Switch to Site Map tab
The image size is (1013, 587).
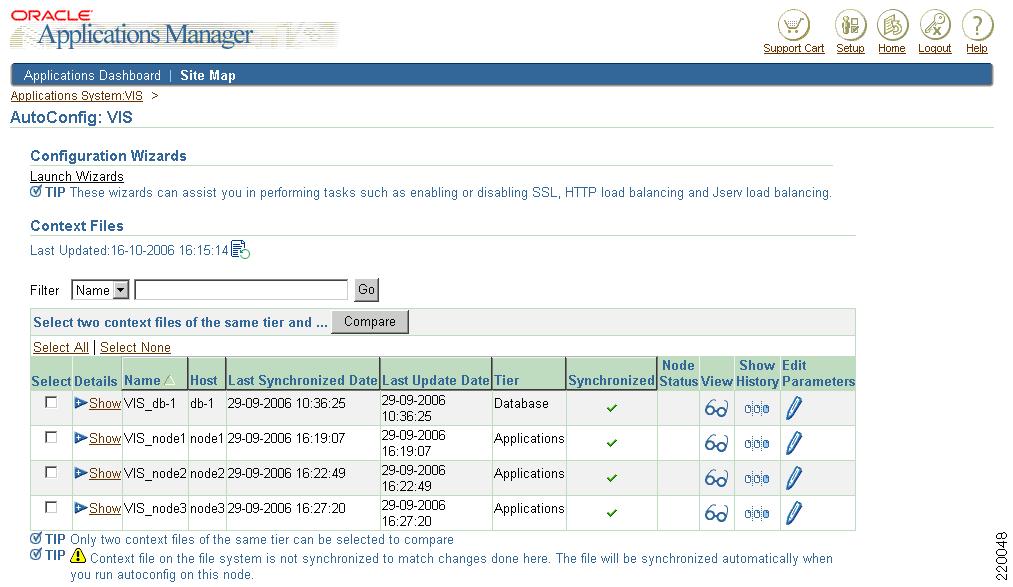point(208,76)
